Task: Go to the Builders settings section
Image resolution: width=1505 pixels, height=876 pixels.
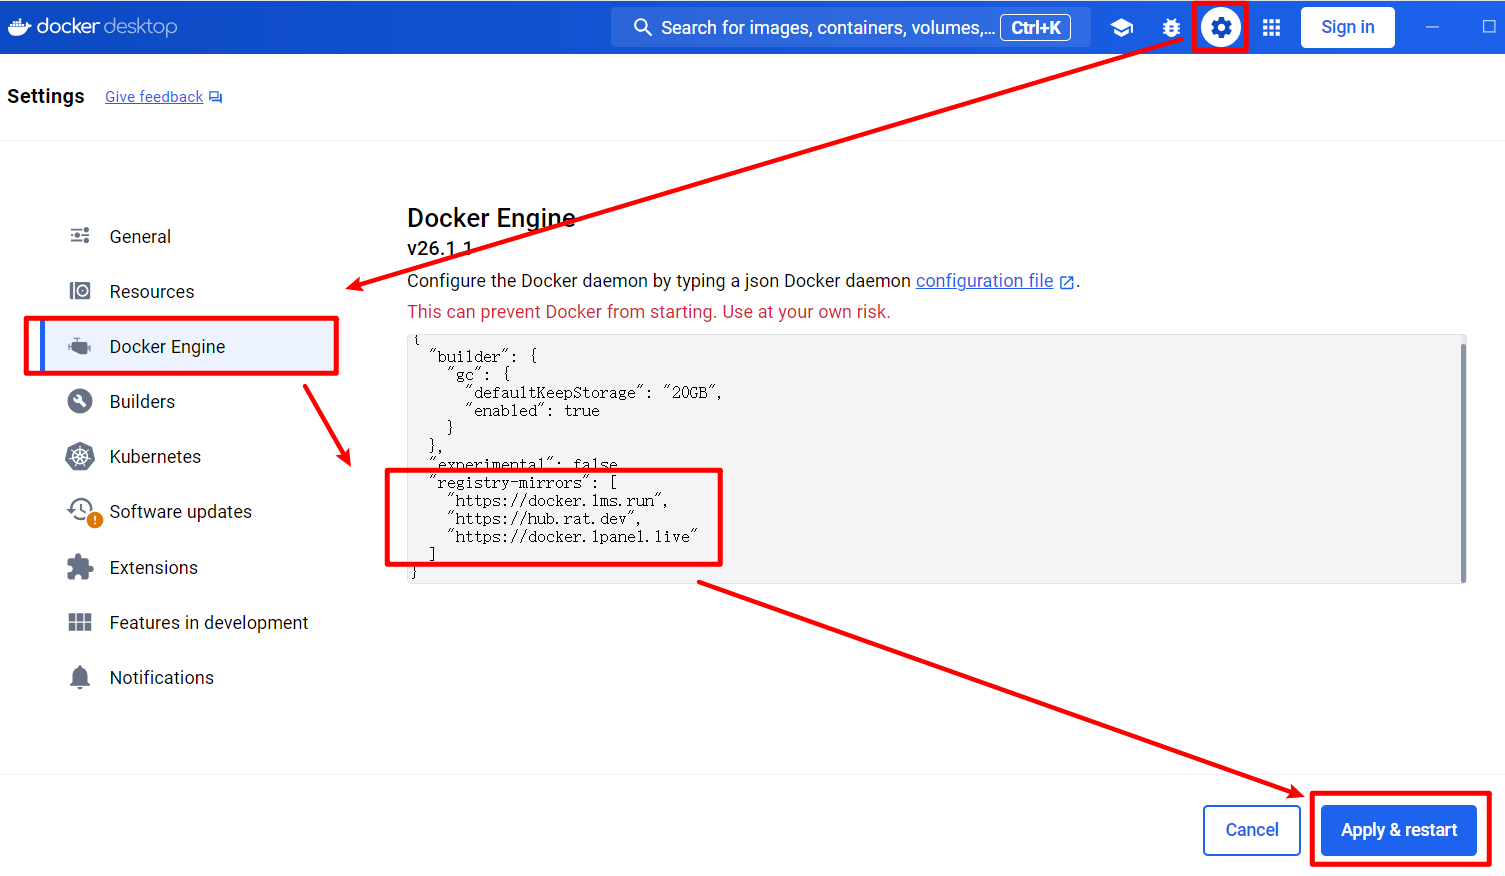Action: click(x=142, y=401)
